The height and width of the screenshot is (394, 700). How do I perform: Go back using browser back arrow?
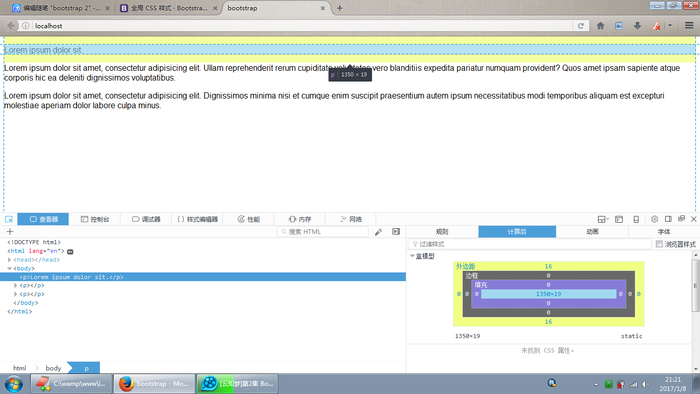(11, 26)
